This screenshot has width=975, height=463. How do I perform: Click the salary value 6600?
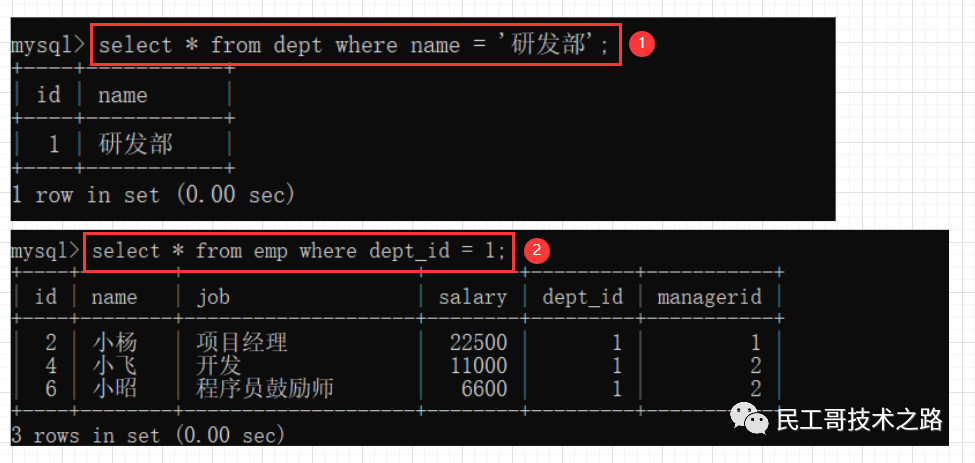click(x=484, y=389)
